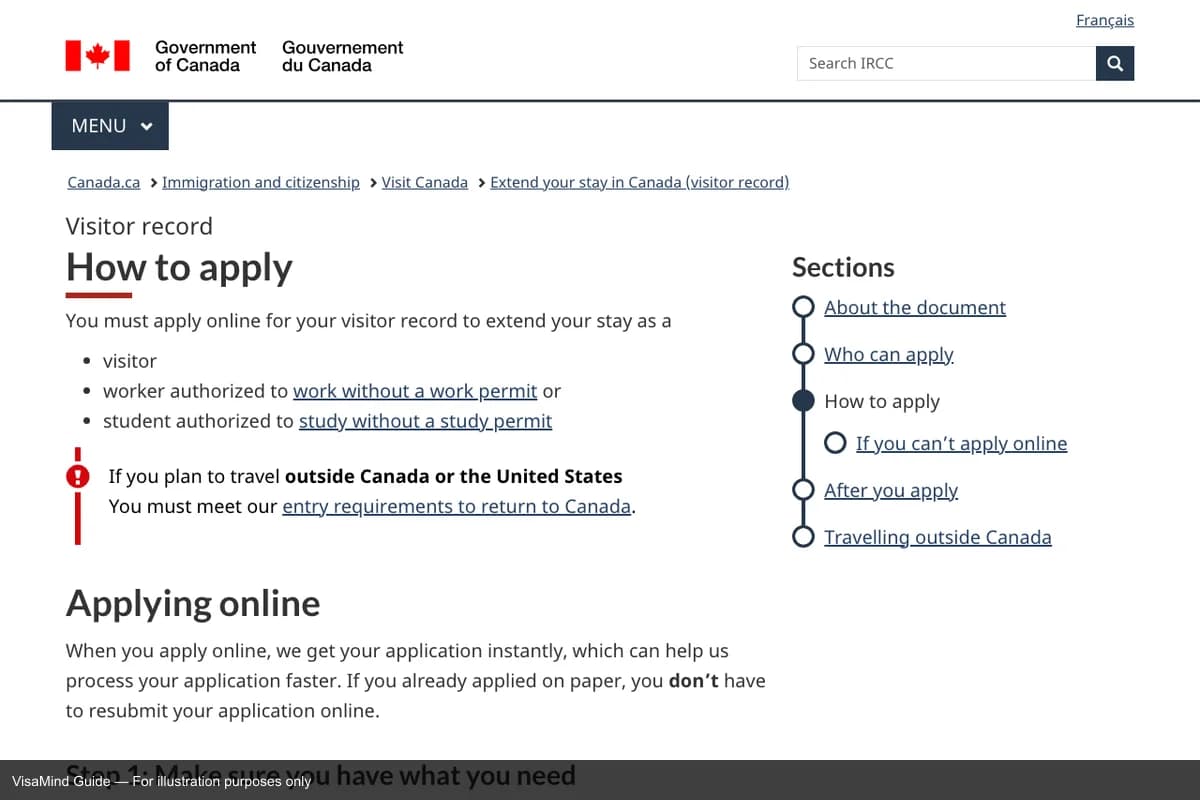
Task: Select the circle marker next to About the document
Action: tap(803, 307)
